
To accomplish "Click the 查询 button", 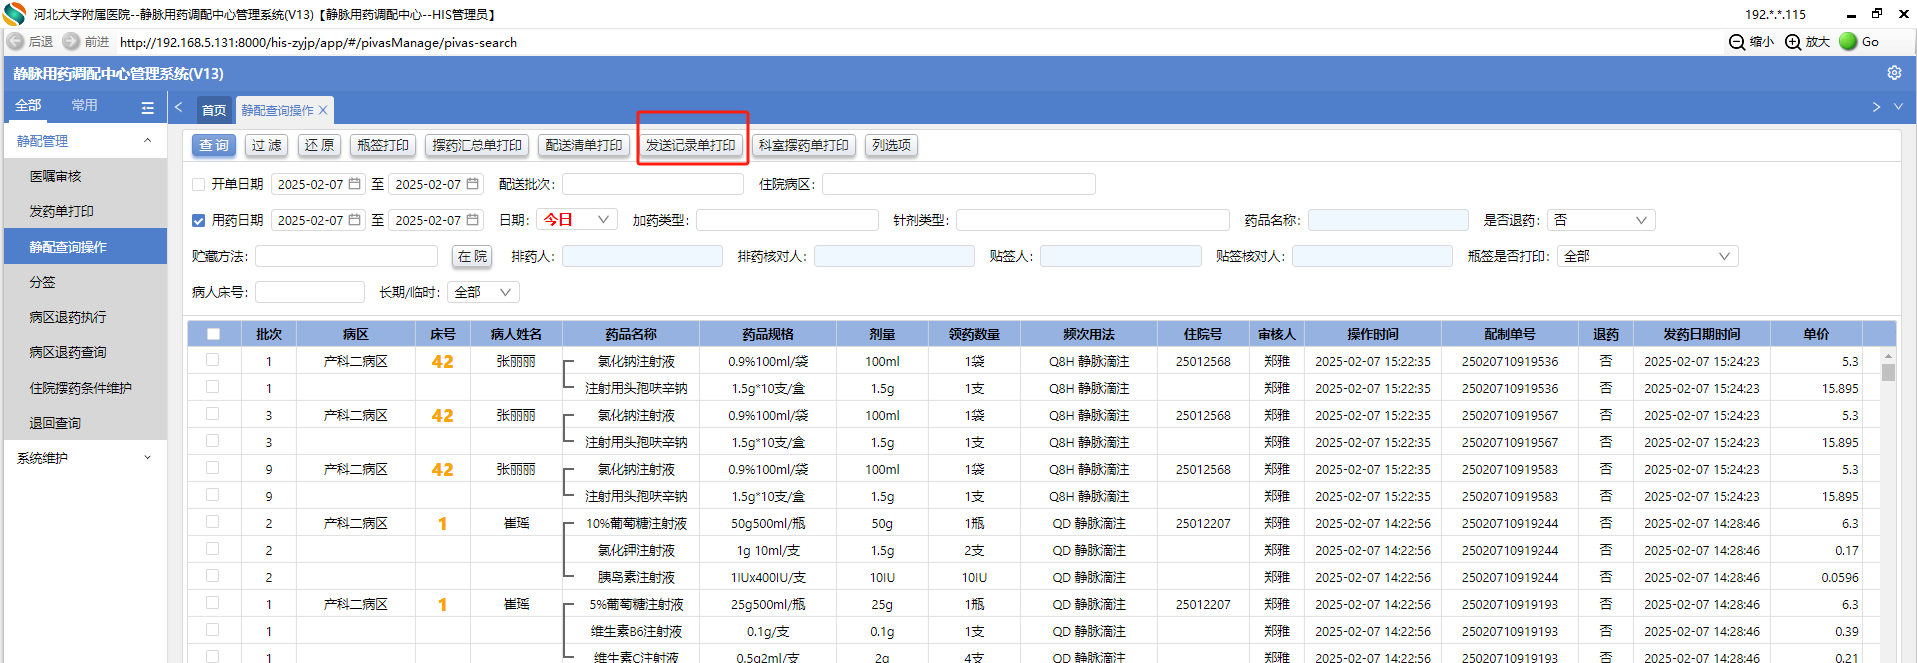I will coord(214,145).
